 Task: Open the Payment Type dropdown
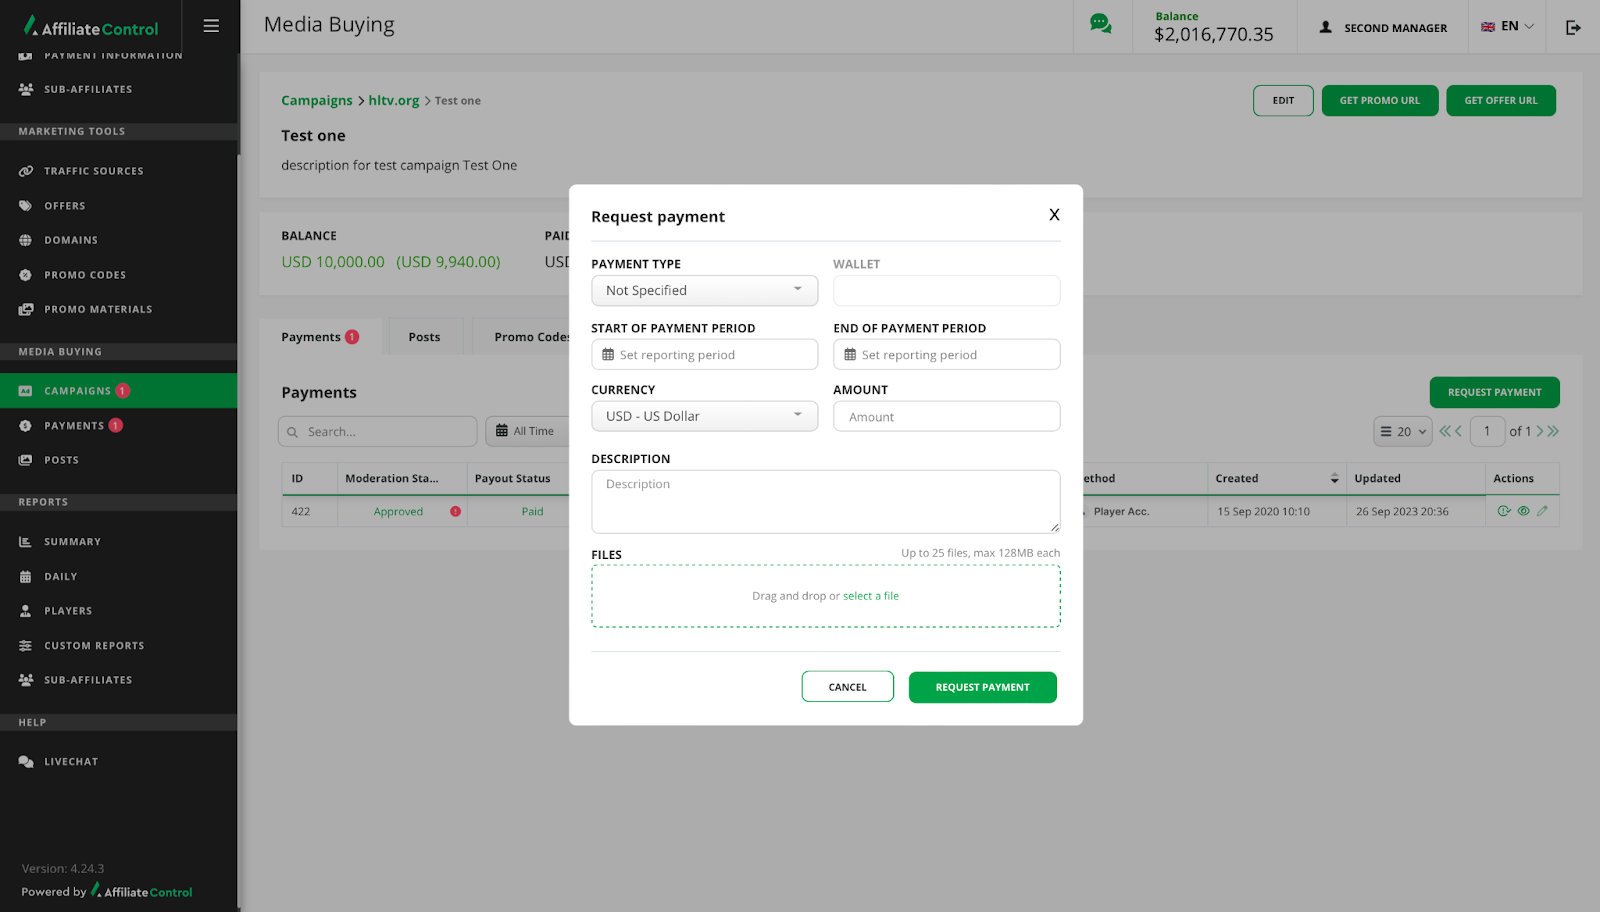(x=704, y=291)
